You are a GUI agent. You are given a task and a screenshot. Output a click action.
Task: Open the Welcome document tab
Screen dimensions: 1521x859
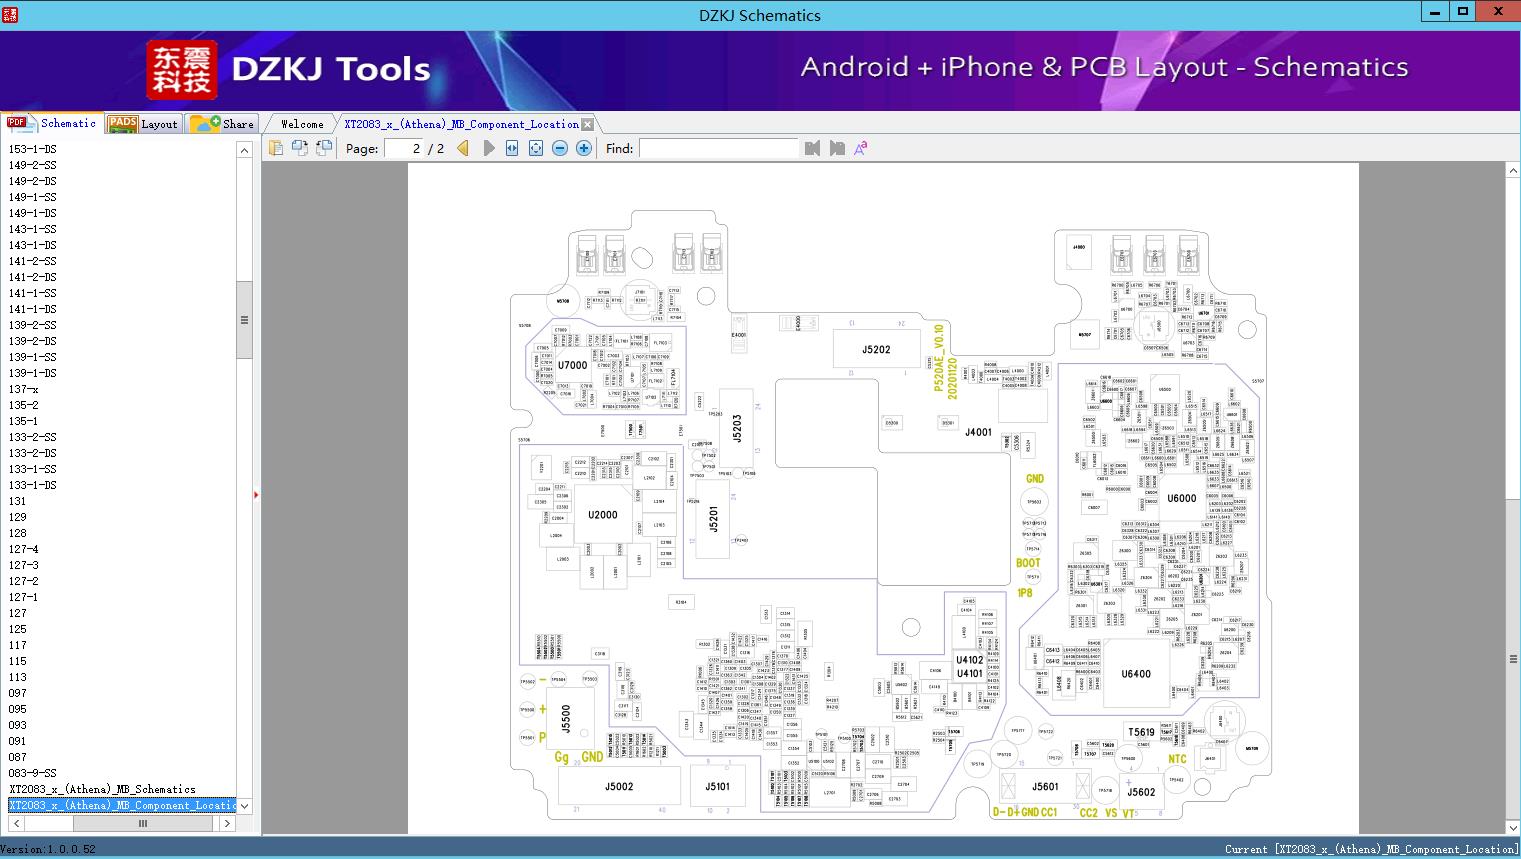[302, 124]
